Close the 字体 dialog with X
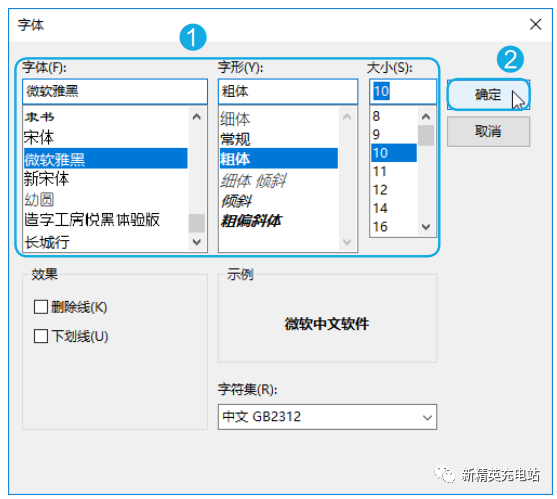This screenshot has width=557, height=499. pos(535,25)
